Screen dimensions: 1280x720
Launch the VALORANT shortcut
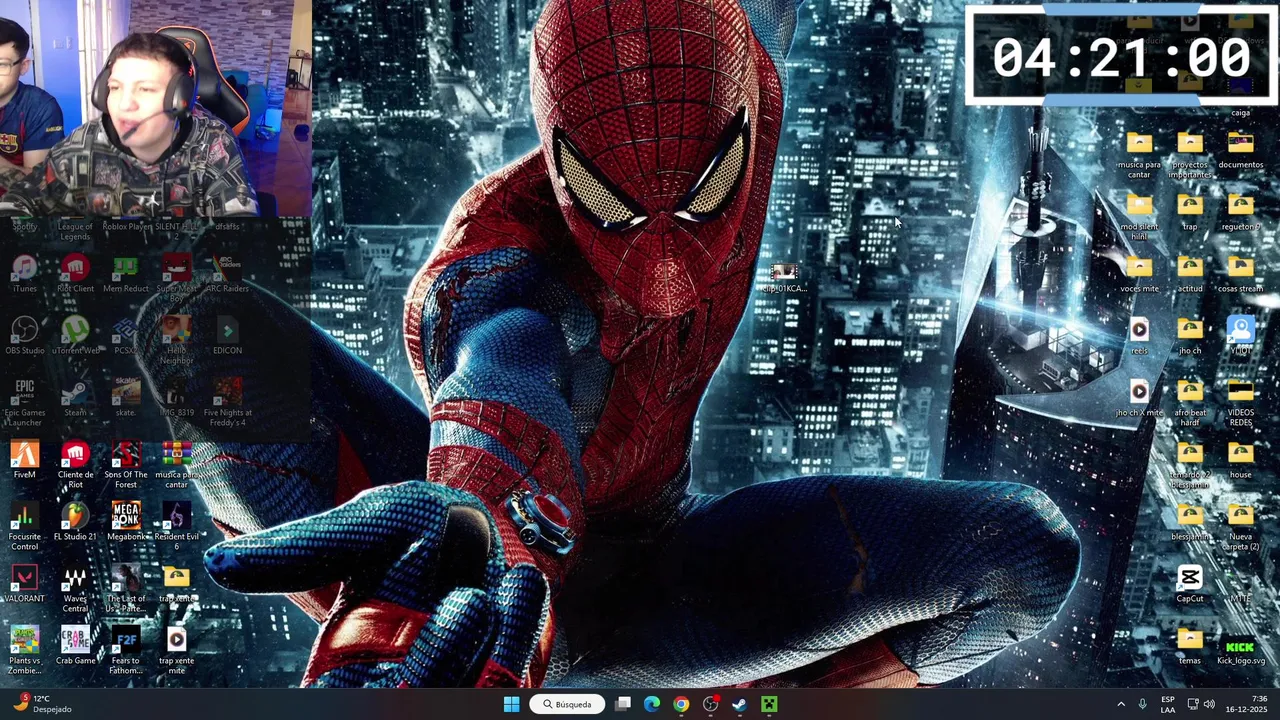coord(25,584)
